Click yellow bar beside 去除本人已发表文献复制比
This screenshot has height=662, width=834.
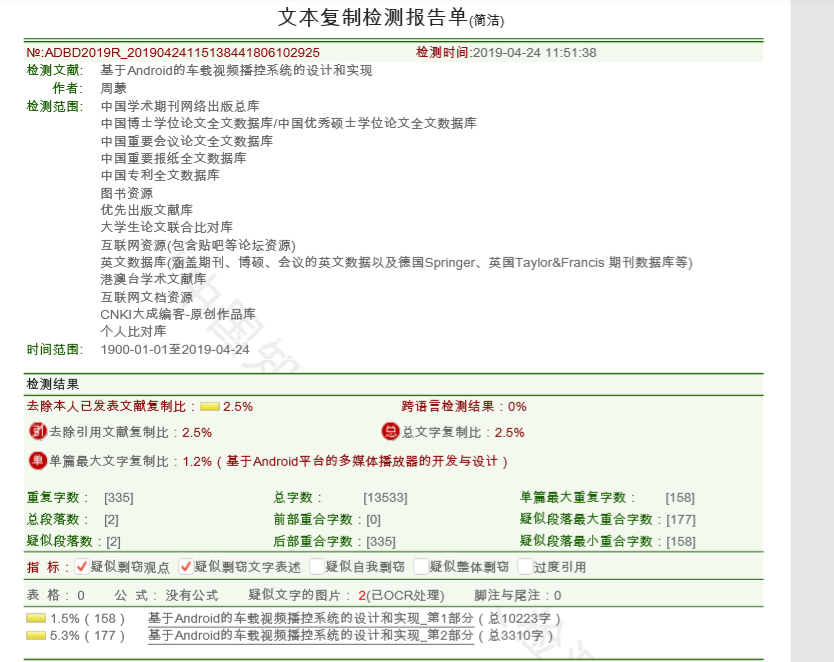[210, 407]
